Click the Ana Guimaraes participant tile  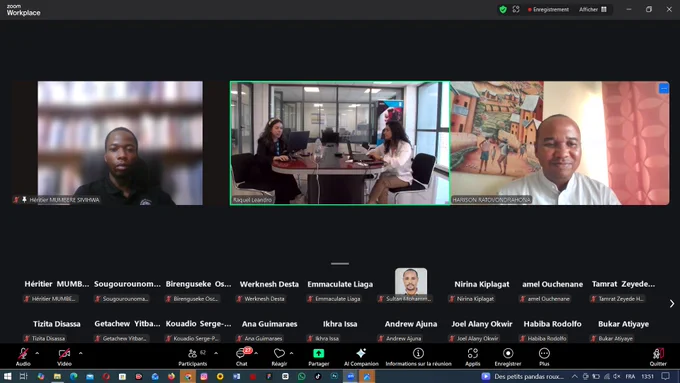pyautogui.click(x=269, y=325)
